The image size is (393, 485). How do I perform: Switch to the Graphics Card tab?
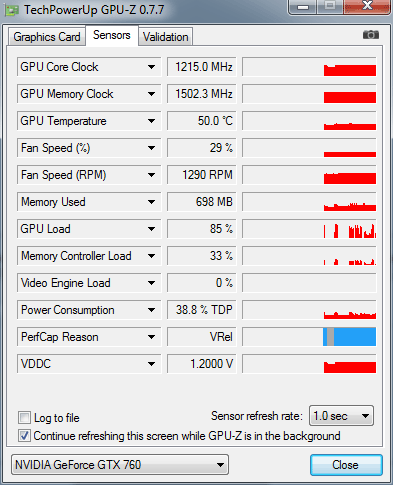click(x=47, y=37)
